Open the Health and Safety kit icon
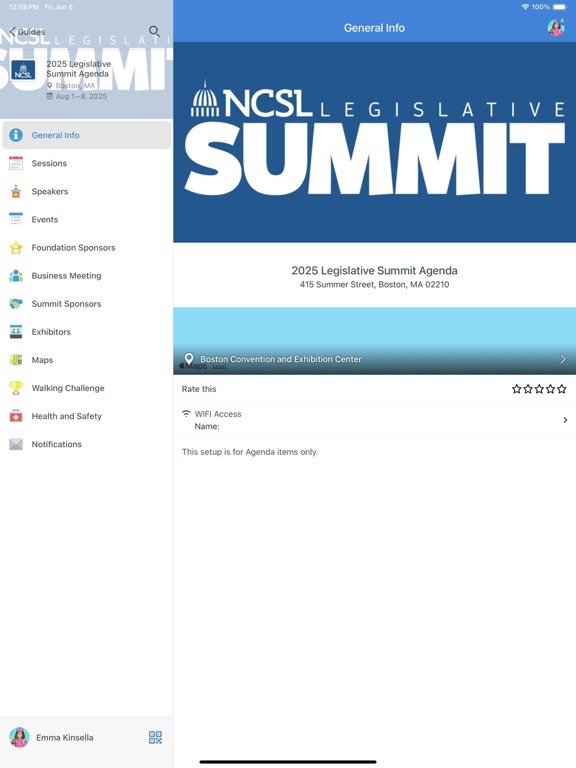 (x=16, y=416)
